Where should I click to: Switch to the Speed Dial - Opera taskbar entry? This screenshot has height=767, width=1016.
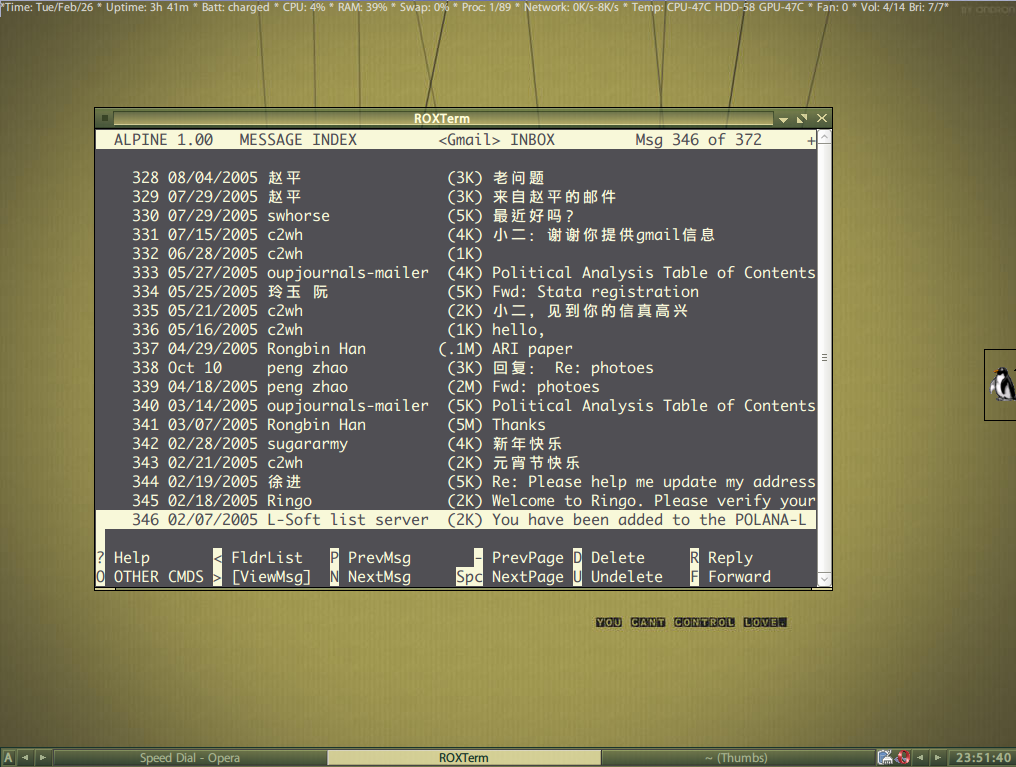pos(190,758)
